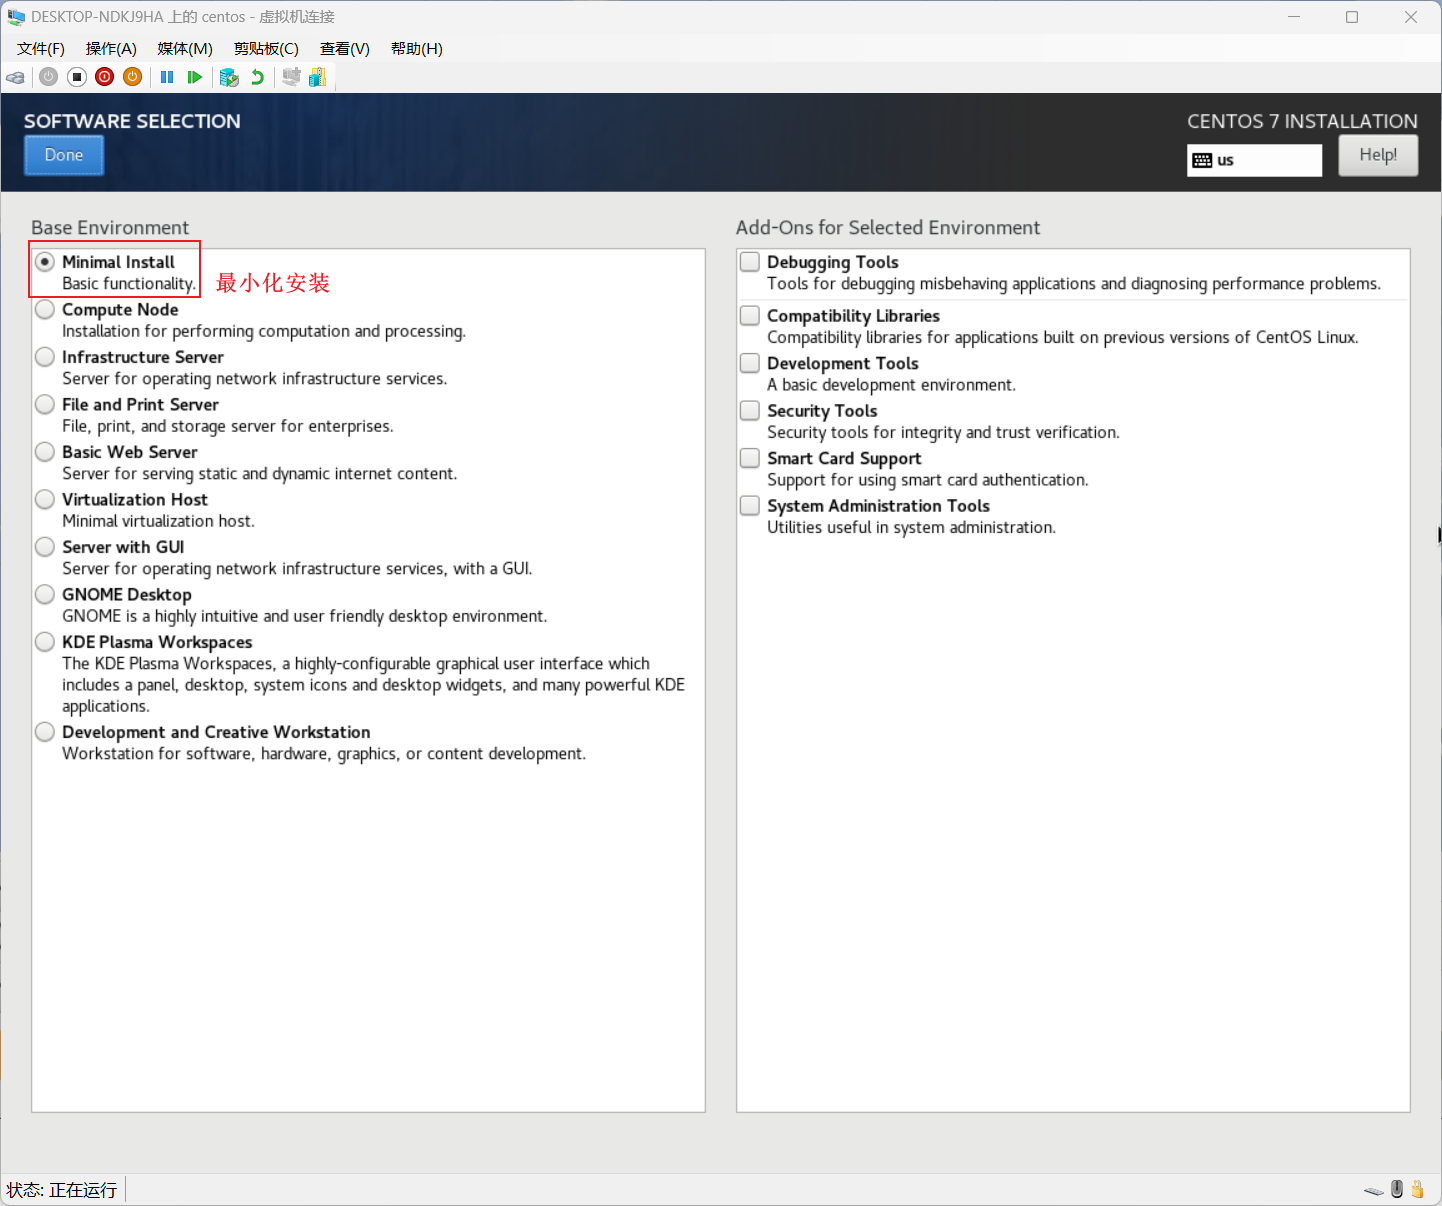This screenshot has width=1442, height=1206.
Task: Click the greyed enhanced session icon
Action: point(291,77)
